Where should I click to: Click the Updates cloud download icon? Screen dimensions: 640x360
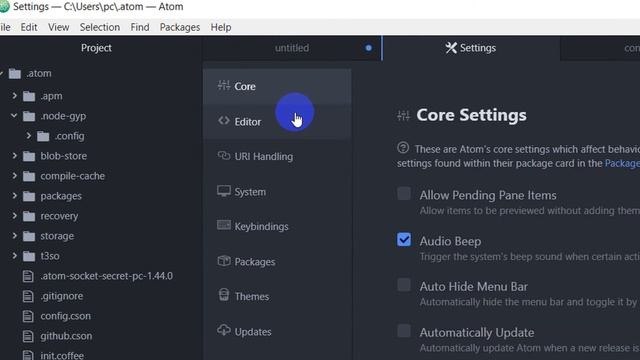pyautogui.click(x=224, y=330)
